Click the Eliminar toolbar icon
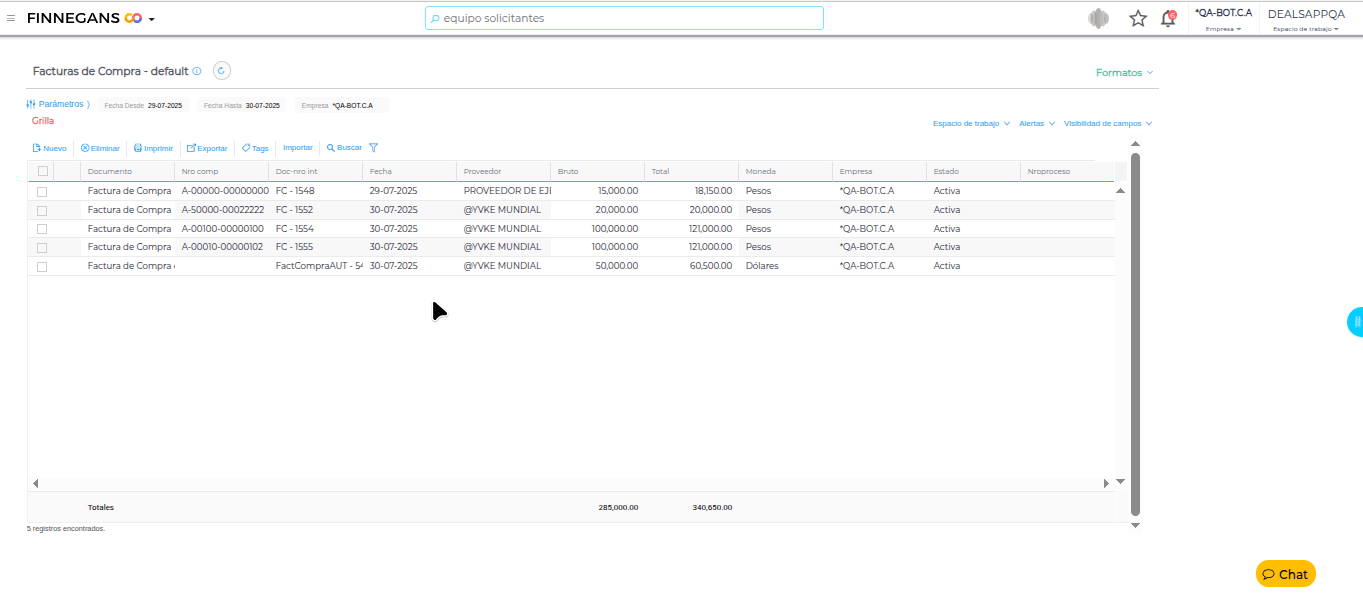Viewport: 1363px width, 608px height. click(x=85, y=148)
